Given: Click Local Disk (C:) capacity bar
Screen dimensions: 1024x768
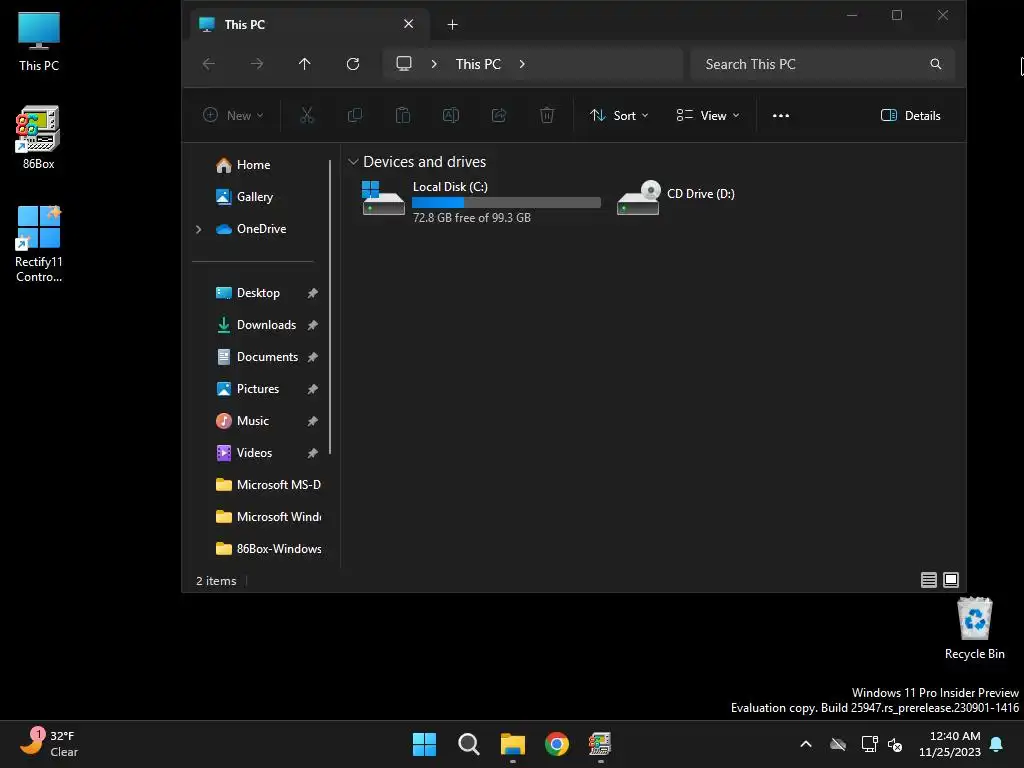Looking at the screenshot, I should pyautogui.click(x=506, y=202).
